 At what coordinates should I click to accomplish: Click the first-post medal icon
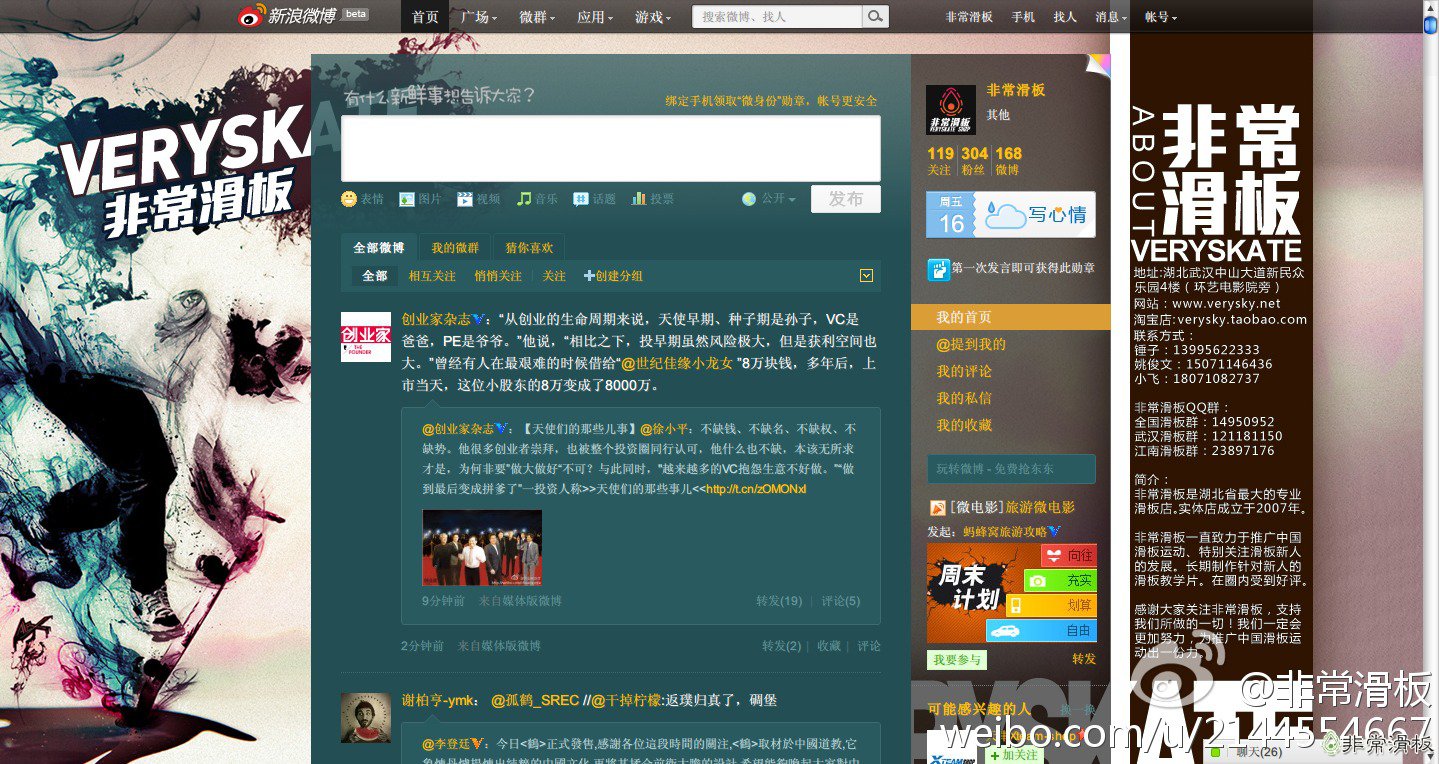(x=938, y=269)
